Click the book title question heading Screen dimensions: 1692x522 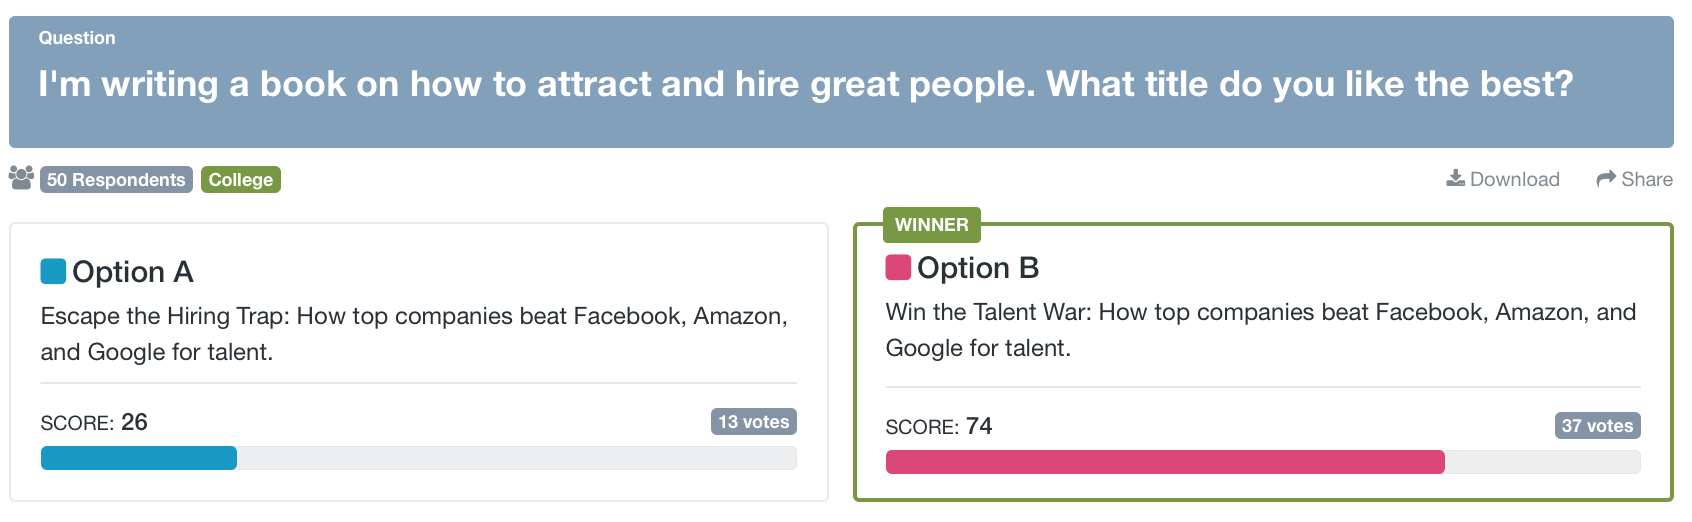click(806, 84)
